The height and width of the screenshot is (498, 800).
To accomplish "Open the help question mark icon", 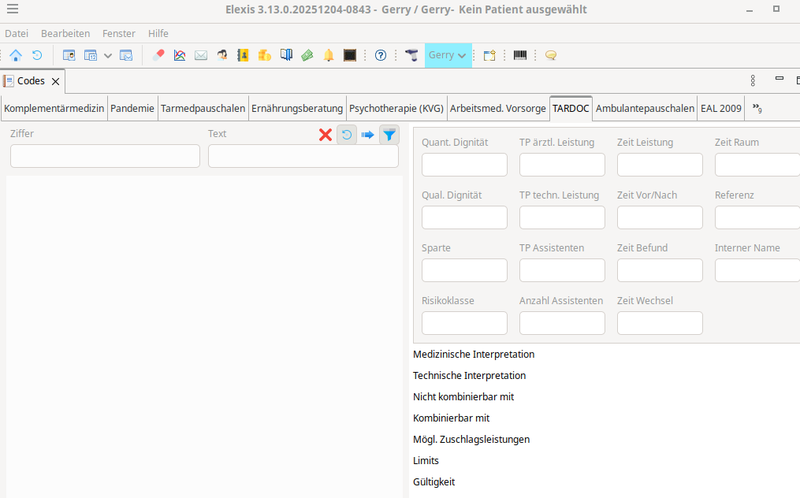I will coord(381,55).
